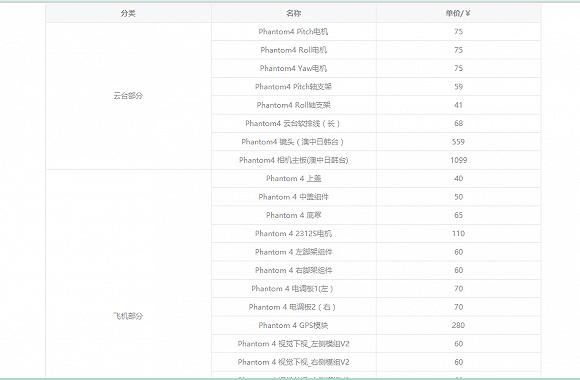580x380 pixels.
Task: Click the Phantom4 Roll轴支架 name cell
Action: 293,105
